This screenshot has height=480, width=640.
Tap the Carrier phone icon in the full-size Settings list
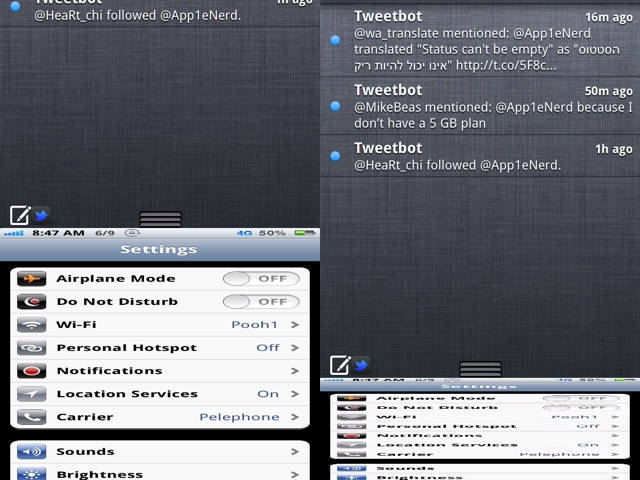(31, 417)
